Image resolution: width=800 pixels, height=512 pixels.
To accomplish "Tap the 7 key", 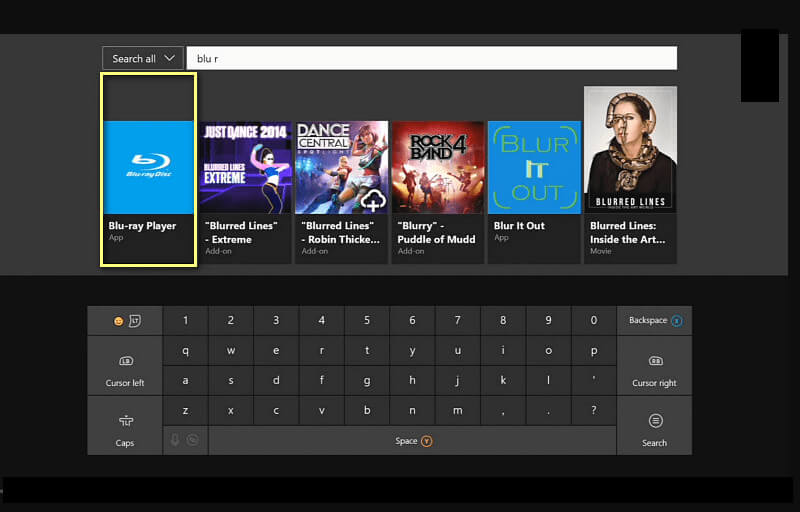I will (458, 321).
